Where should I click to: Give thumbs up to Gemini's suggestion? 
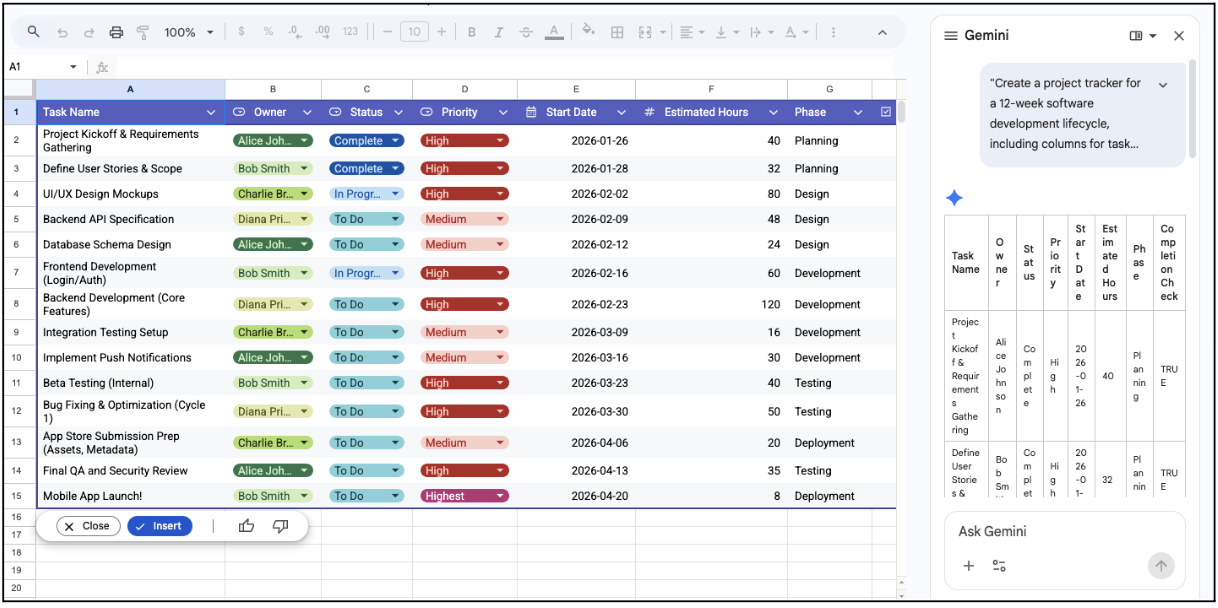tap(246, 525)
